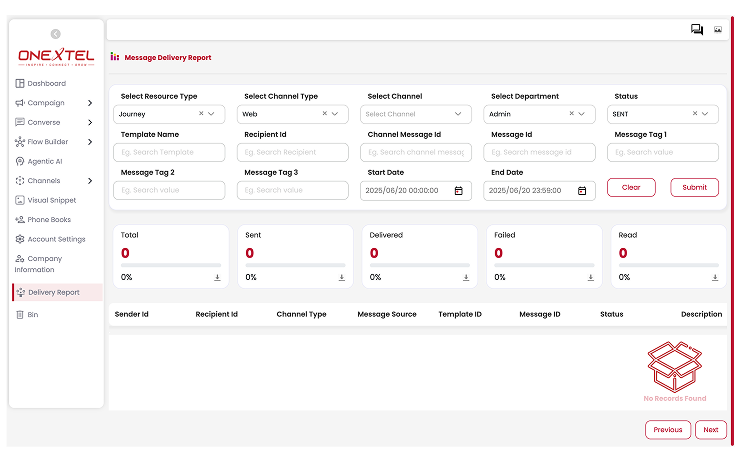The image size is (742, 467).
Task: Expand the Select Department dropdown arrow
Action: [x=583, y=114]
